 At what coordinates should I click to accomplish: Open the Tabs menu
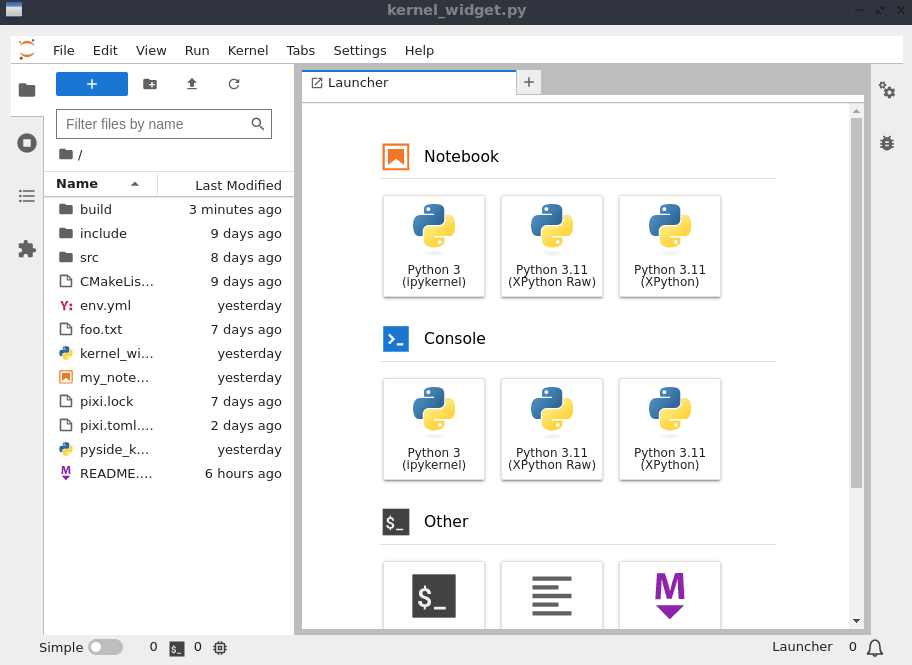coord(301,51)
